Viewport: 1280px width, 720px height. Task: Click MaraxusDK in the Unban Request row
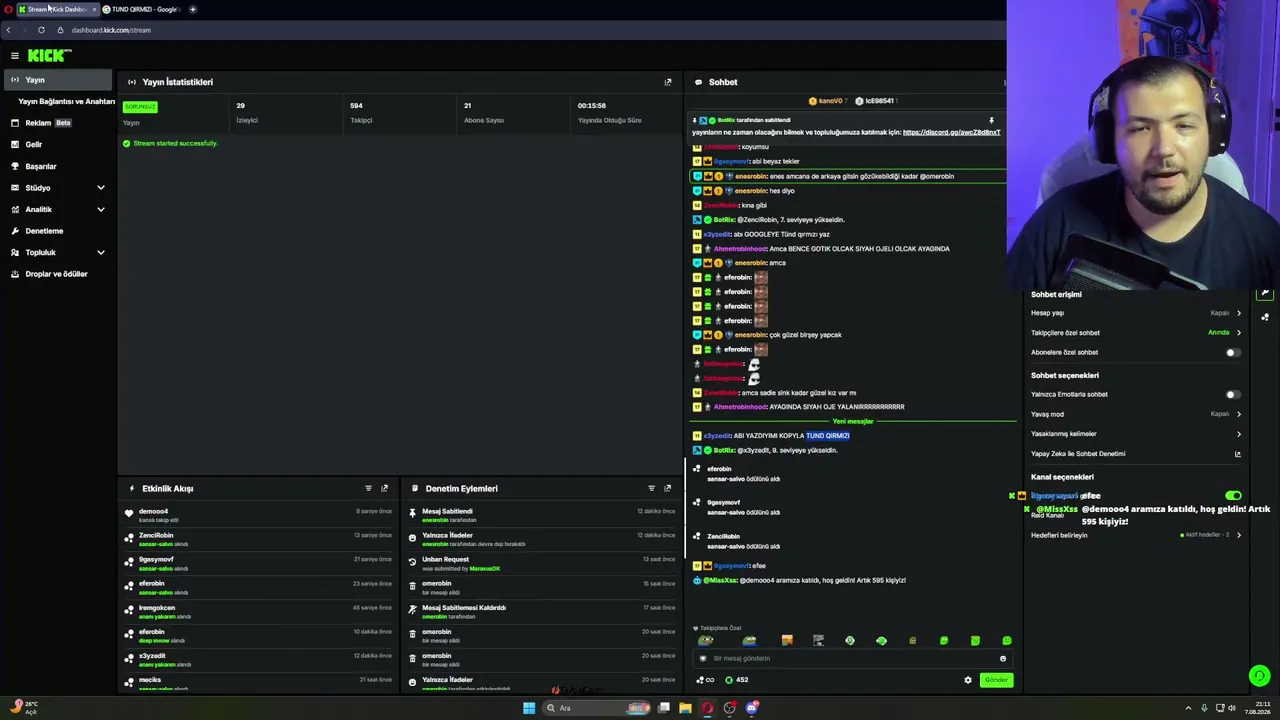tap(484, 568)
